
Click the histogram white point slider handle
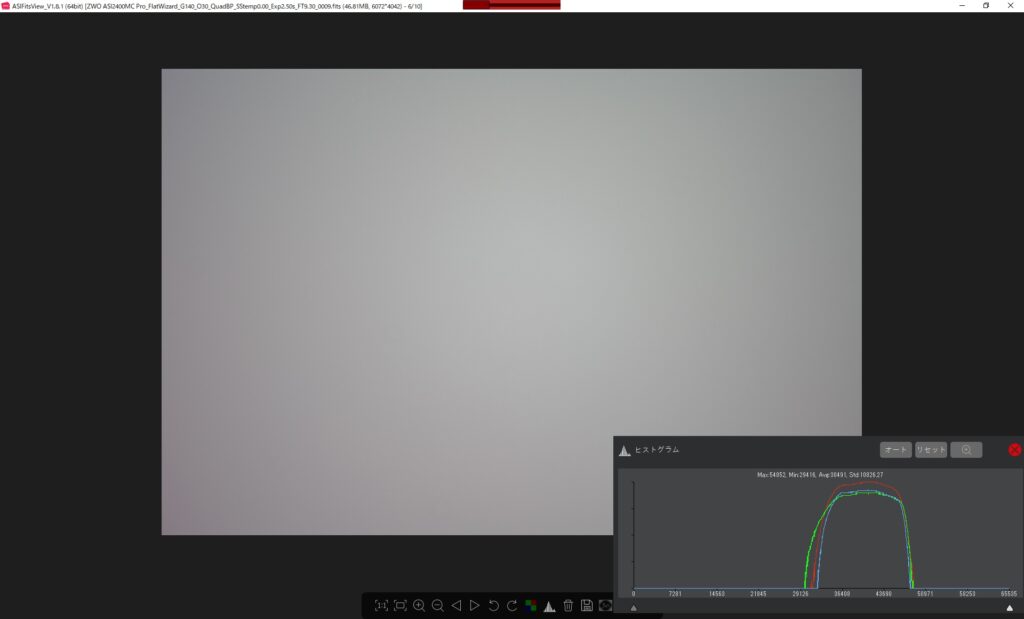click(x=1010, y=608)
